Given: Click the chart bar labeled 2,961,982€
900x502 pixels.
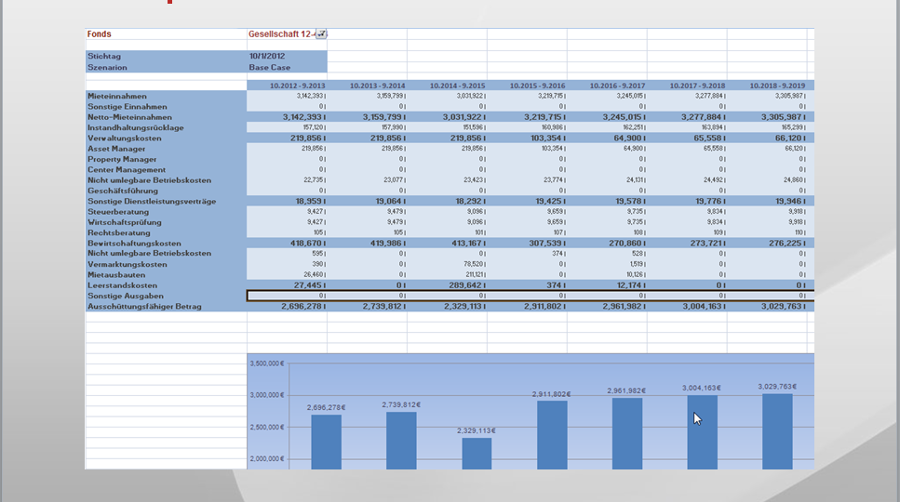Looking at the screenshot, I should pos(627,434).
